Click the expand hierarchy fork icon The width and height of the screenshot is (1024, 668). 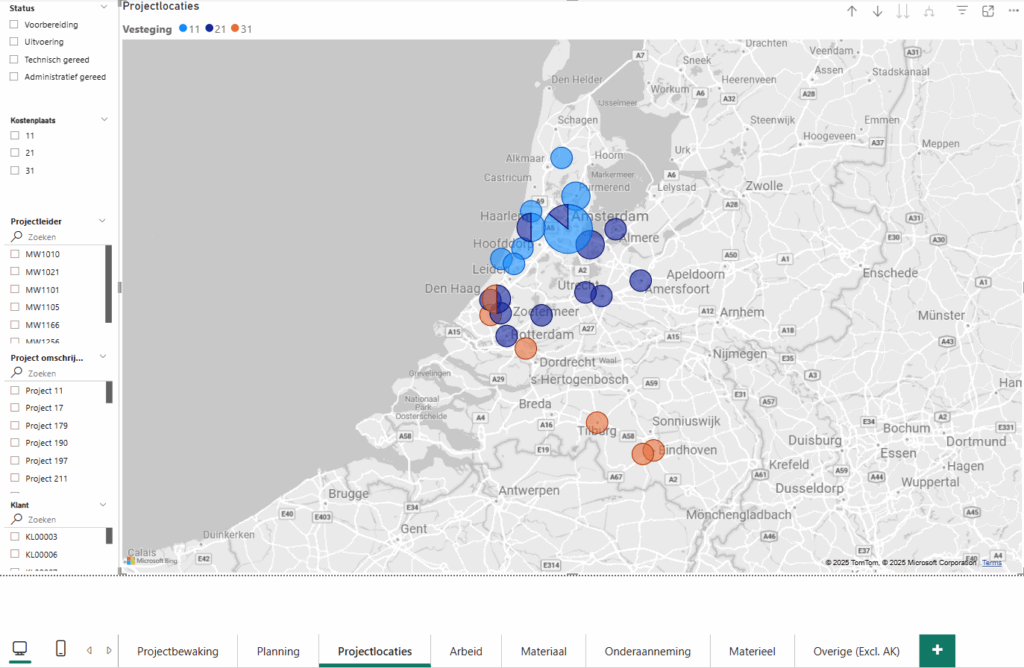coord(929,11)
